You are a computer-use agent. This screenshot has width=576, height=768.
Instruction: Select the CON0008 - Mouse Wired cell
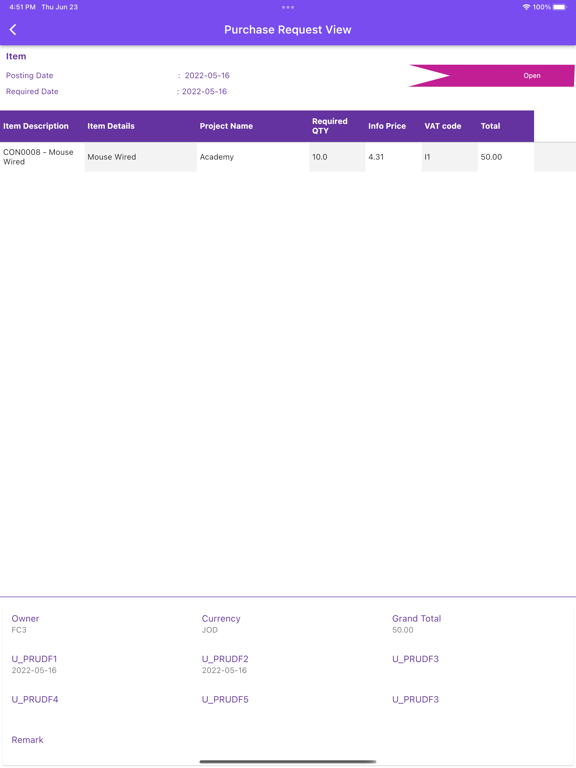tap(42, 157)
